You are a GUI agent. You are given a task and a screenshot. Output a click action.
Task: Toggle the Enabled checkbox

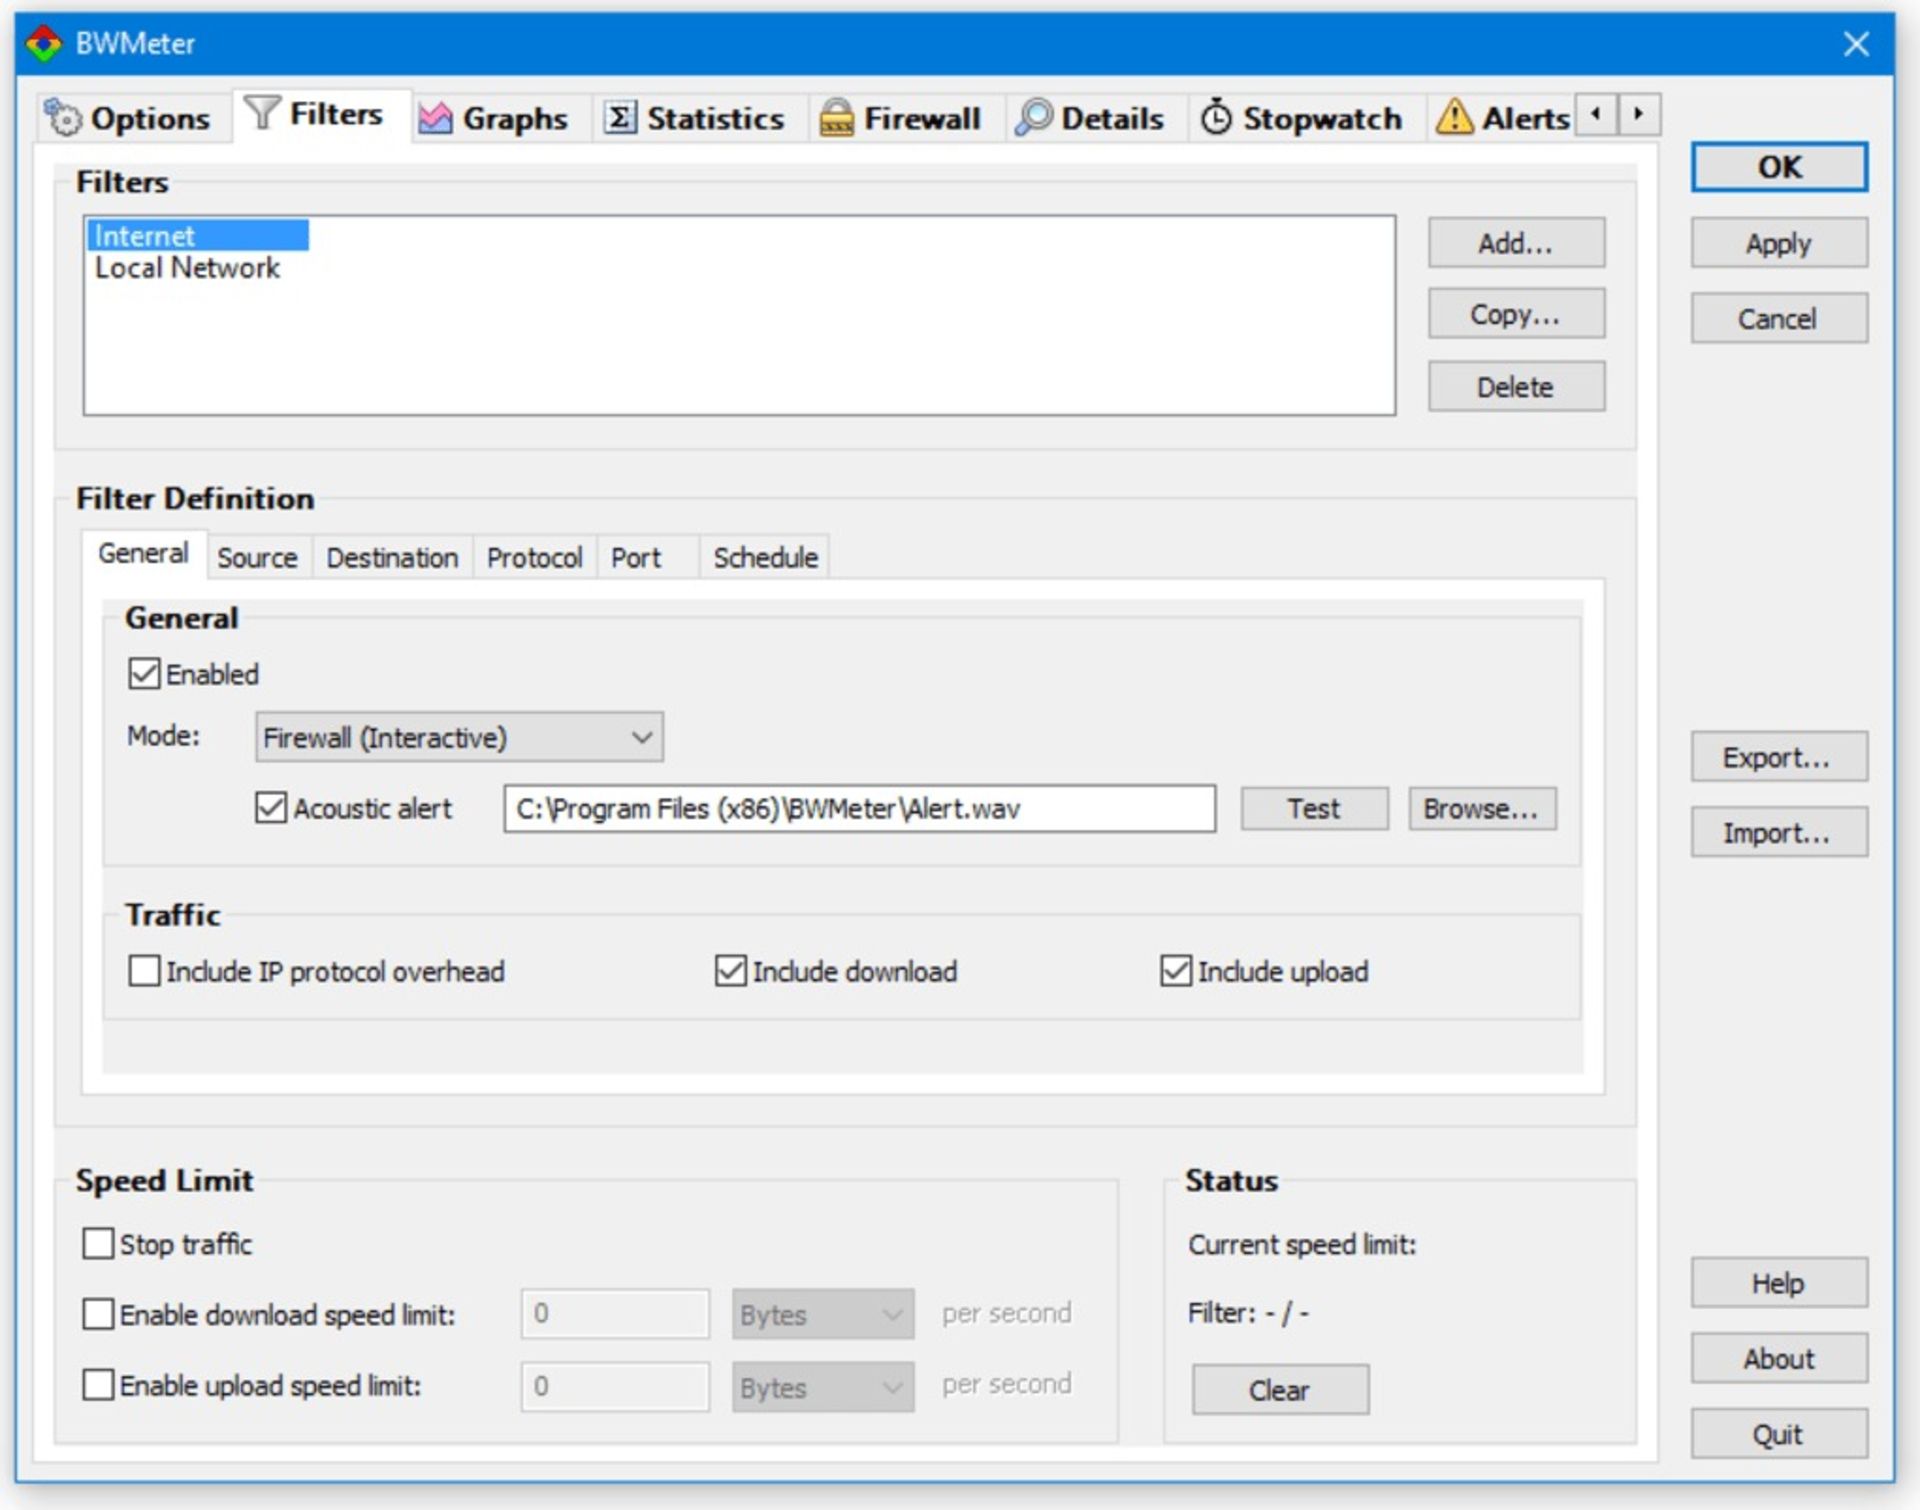144,674
